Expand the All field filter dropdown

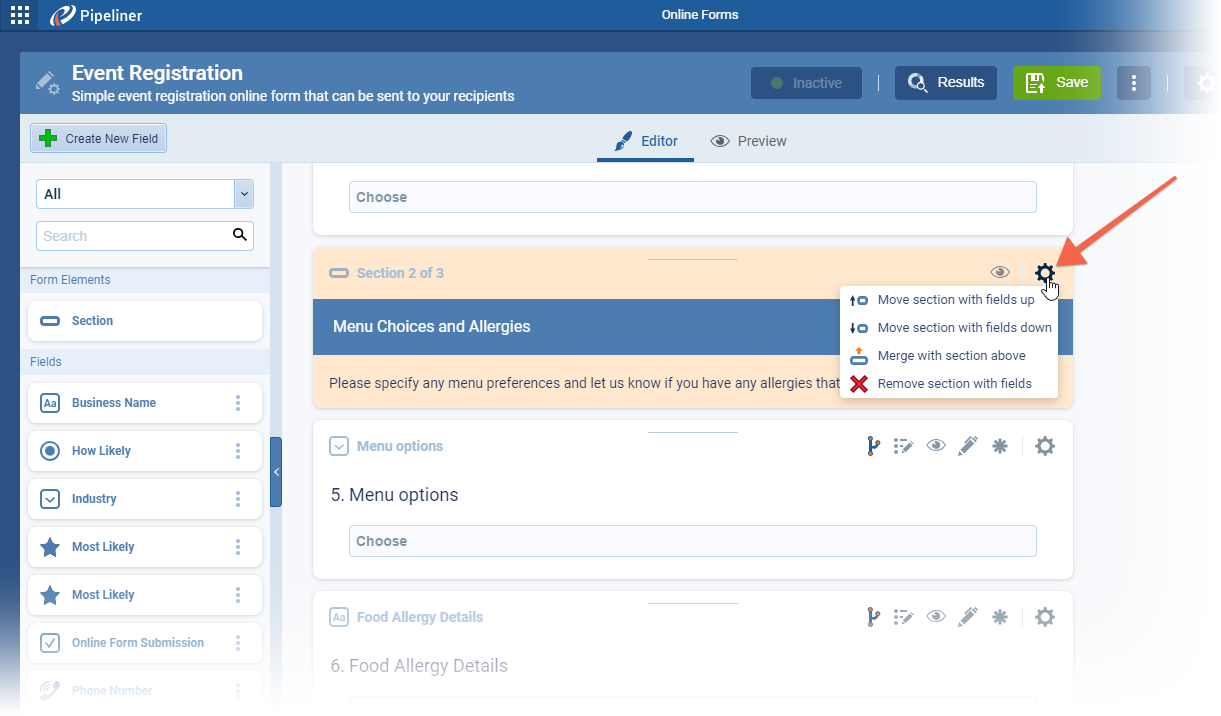(243, 194)
